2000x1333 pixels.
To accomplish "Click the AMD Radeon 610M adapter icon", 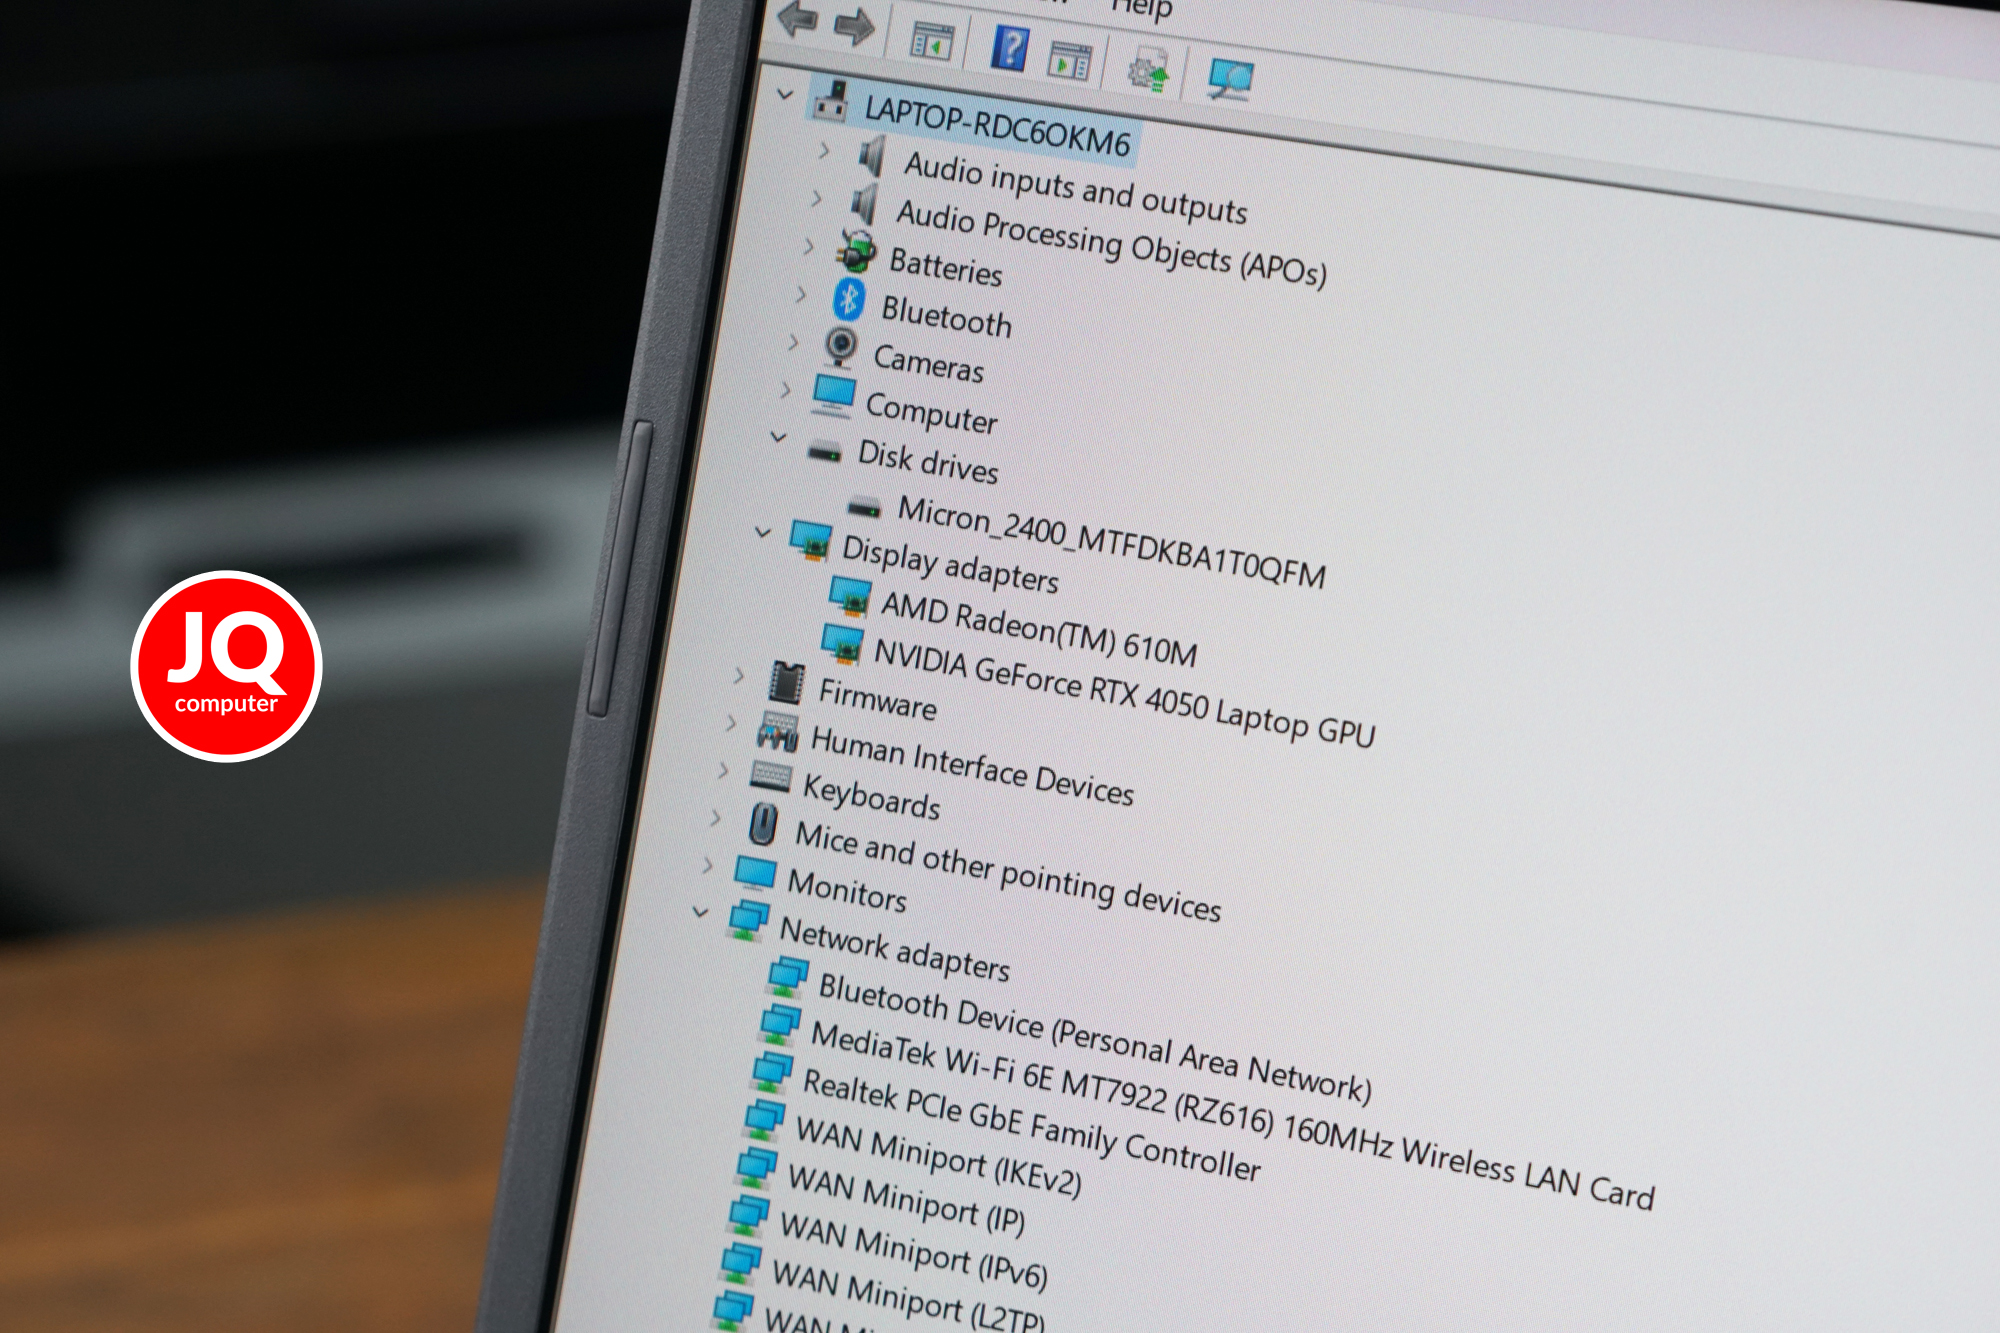I will [x=850, y=596].
